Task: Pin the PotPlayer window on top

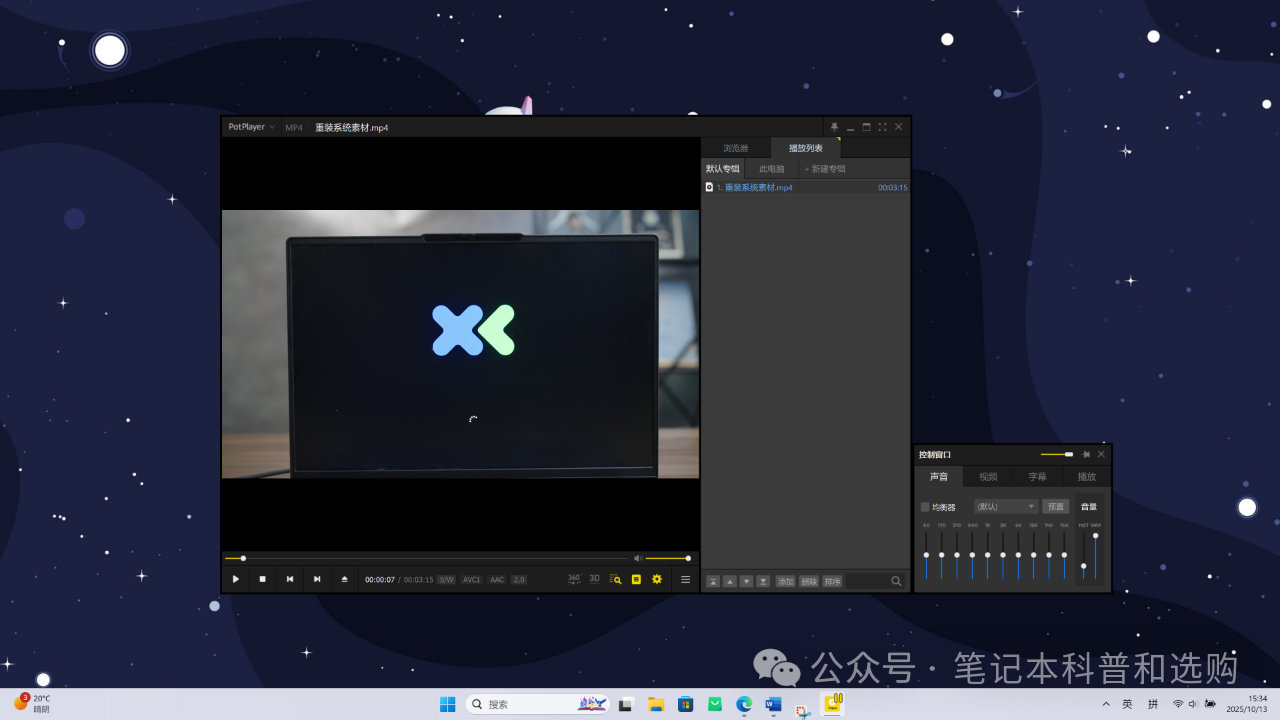Action: point(834,127)
